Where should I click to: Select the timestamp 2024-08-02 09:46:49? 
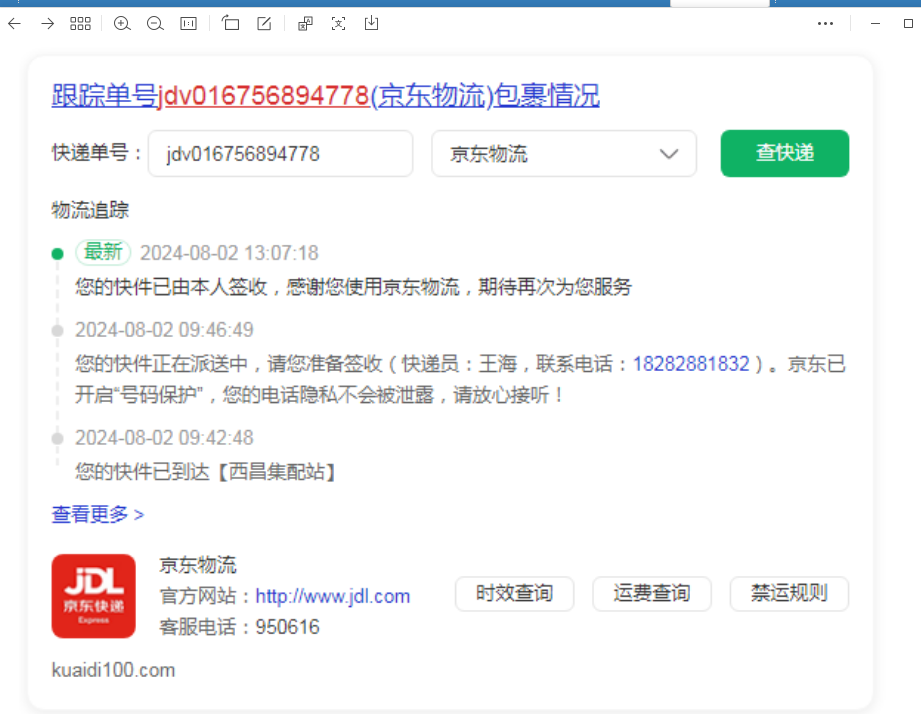[164, 330]
